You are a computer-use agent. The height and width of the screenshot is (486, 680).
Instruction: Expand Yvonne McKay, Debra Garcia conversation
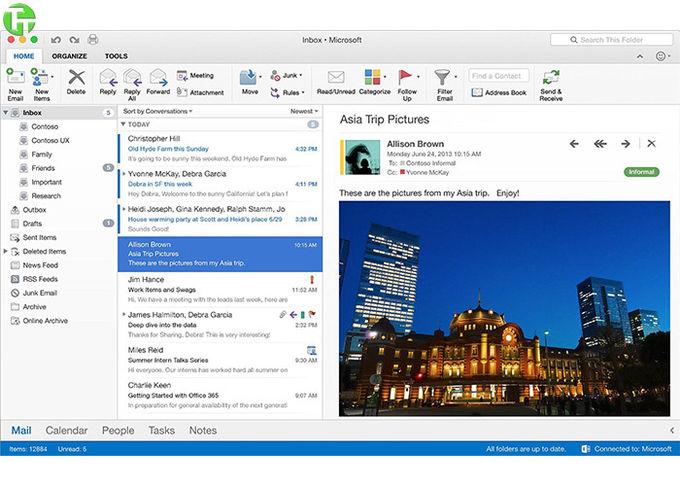tap(124, 174)
